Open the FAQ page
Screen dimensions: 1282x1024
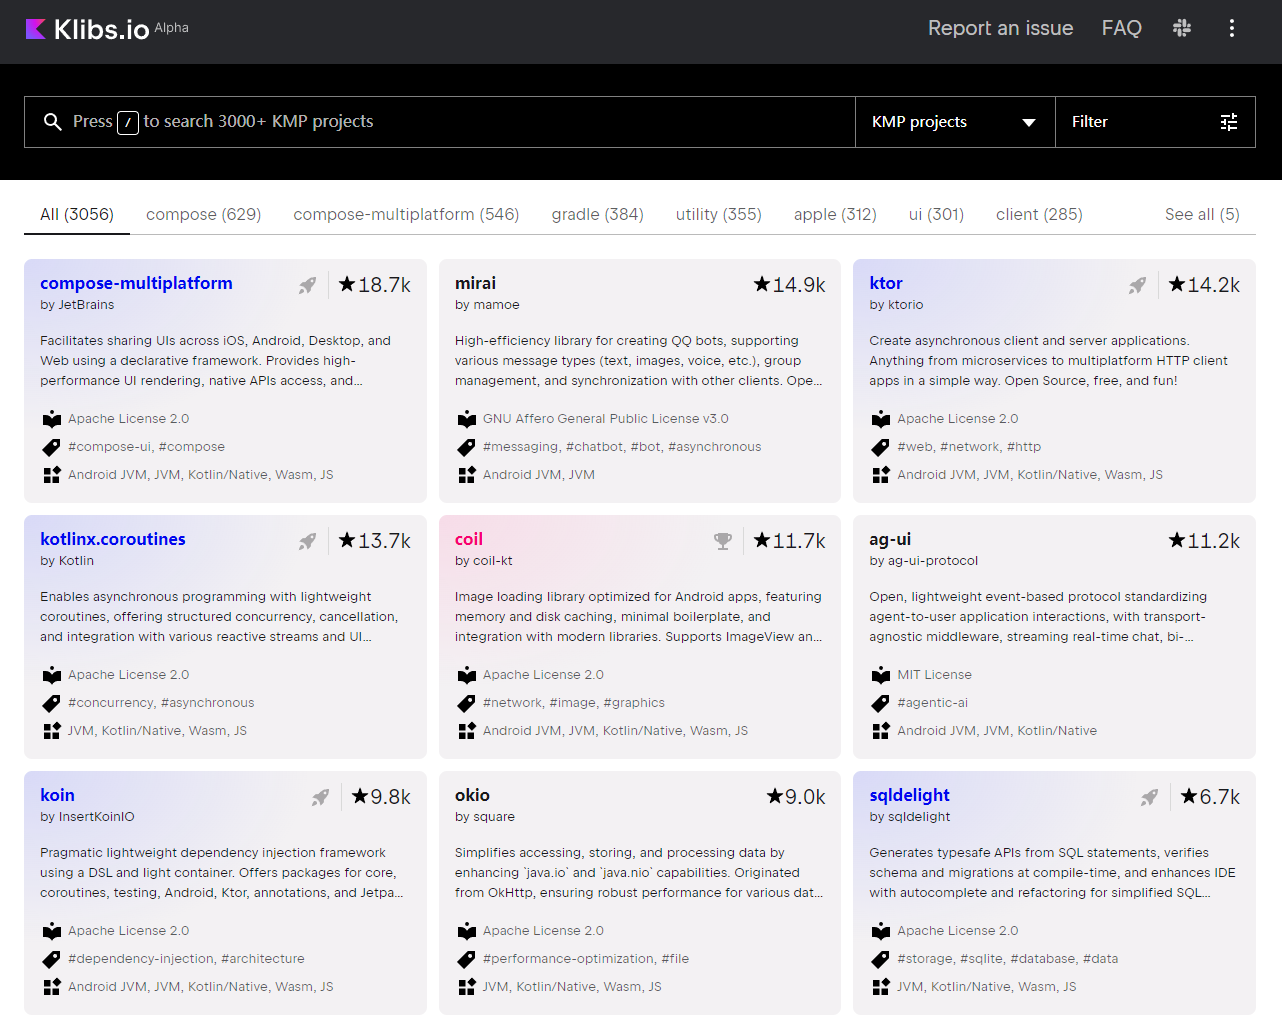tap(1121, 28)
